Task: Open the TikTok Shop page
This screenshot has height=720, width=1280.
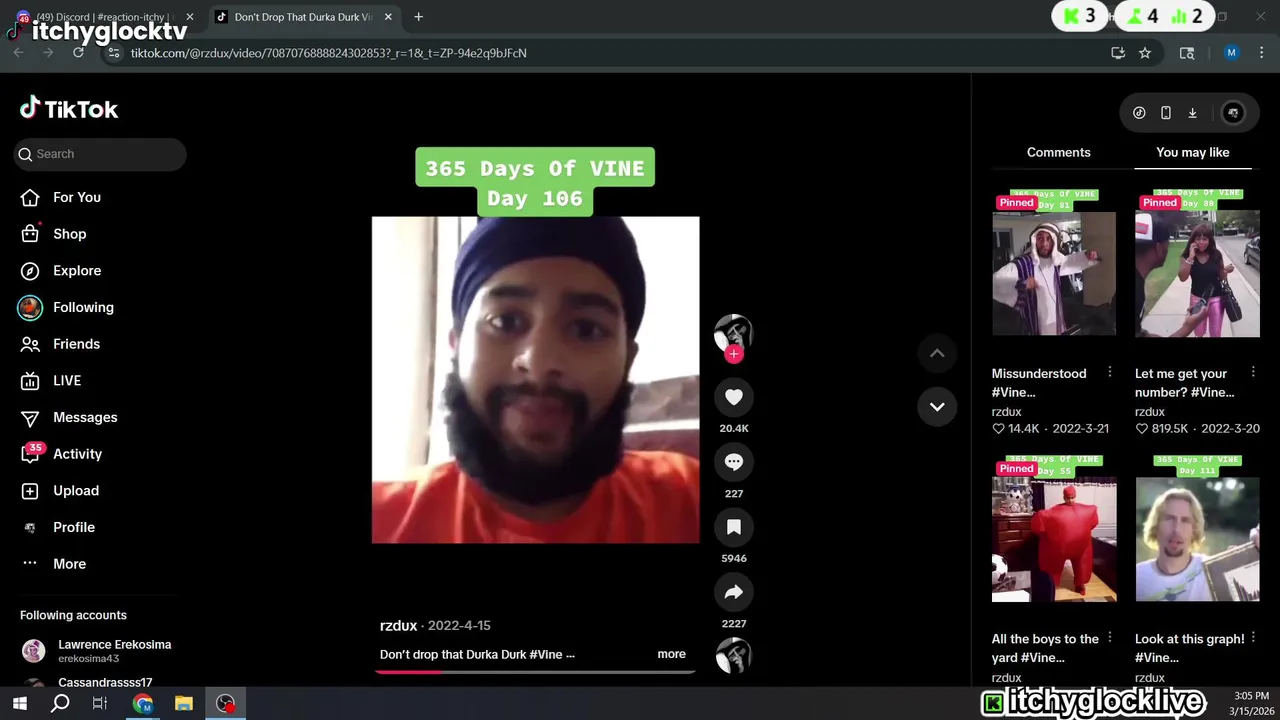Action: click(x=69, y=234)
